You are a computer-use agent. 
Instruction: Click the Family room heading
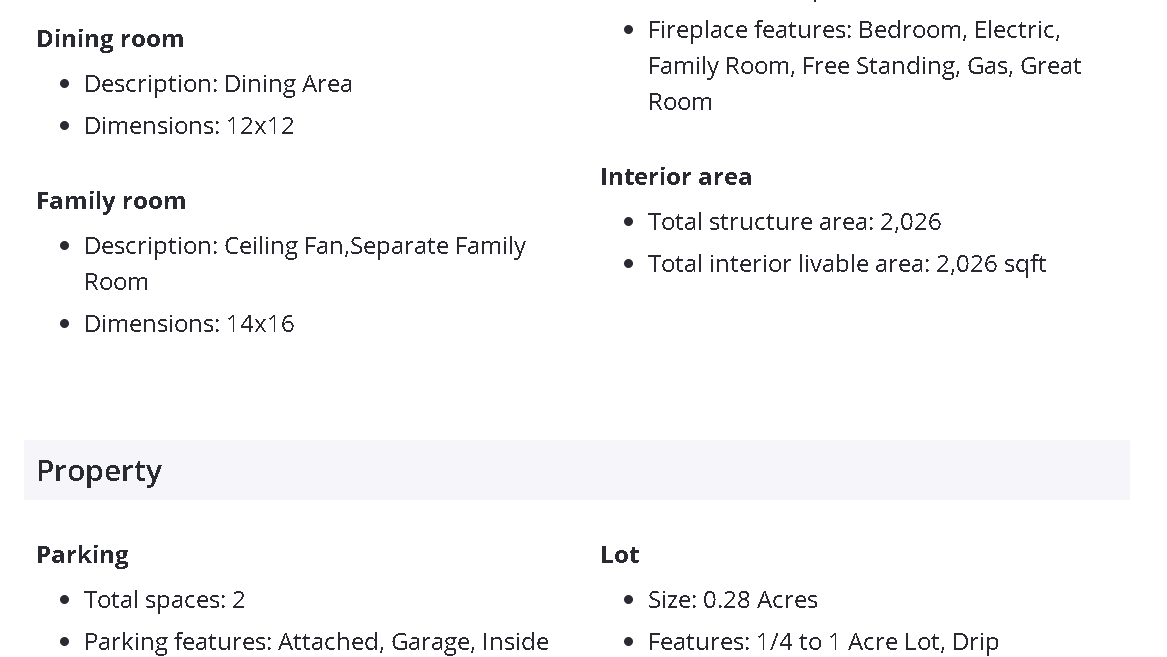click(111, 201)
